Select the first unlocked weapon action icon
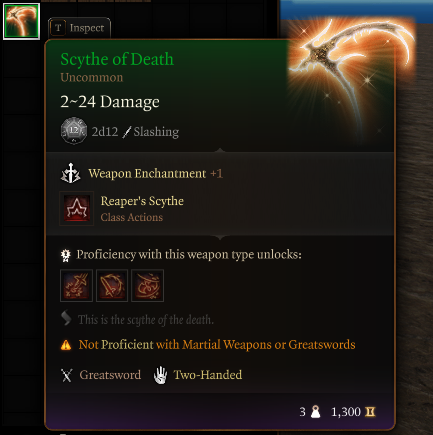This screenshot has width=433, height=435. [x=76, y=286]
